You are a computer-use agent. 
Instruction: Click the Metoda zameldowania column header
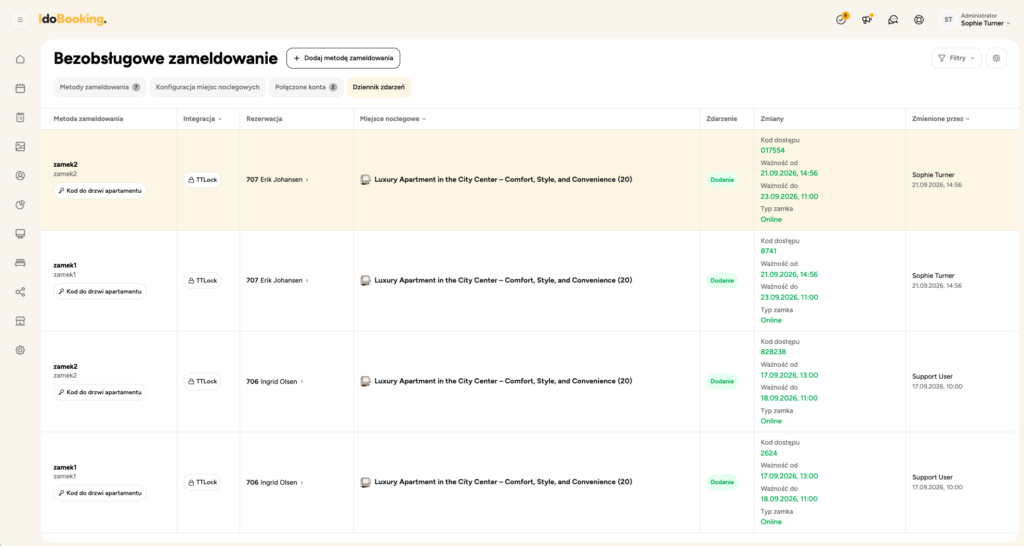88,119
